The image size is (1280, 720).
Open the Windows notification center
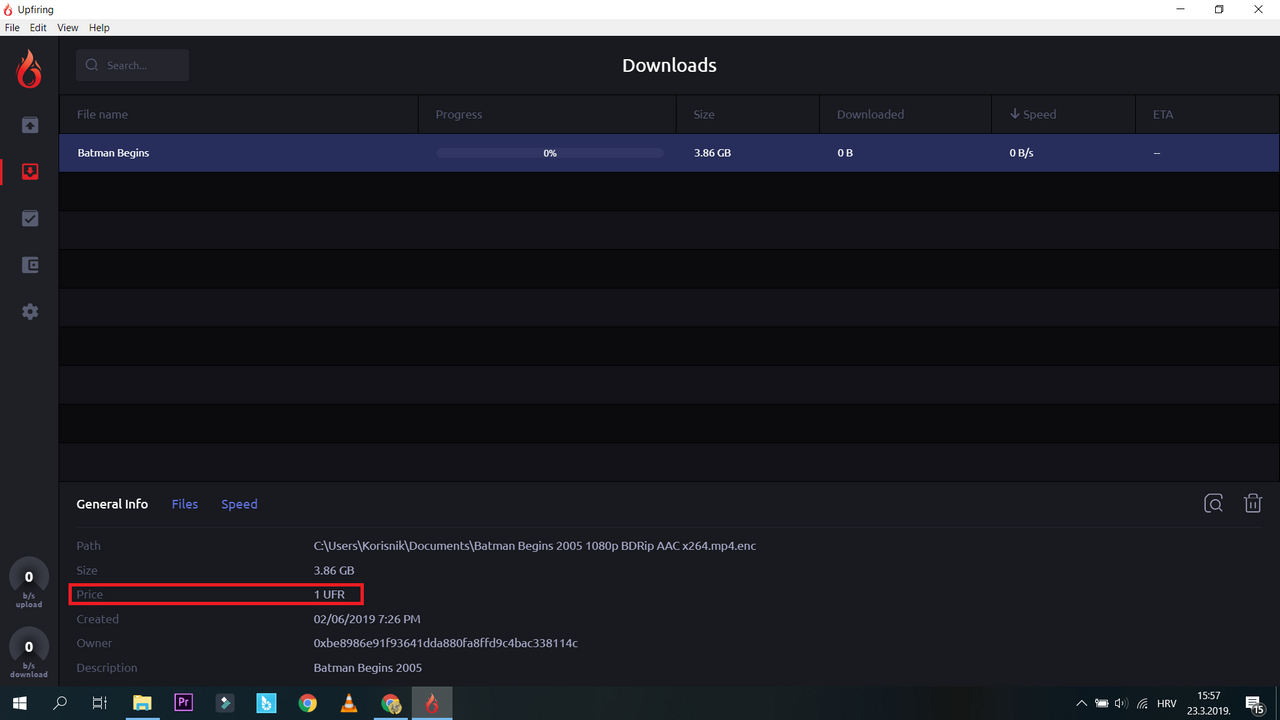(1255, 704)
